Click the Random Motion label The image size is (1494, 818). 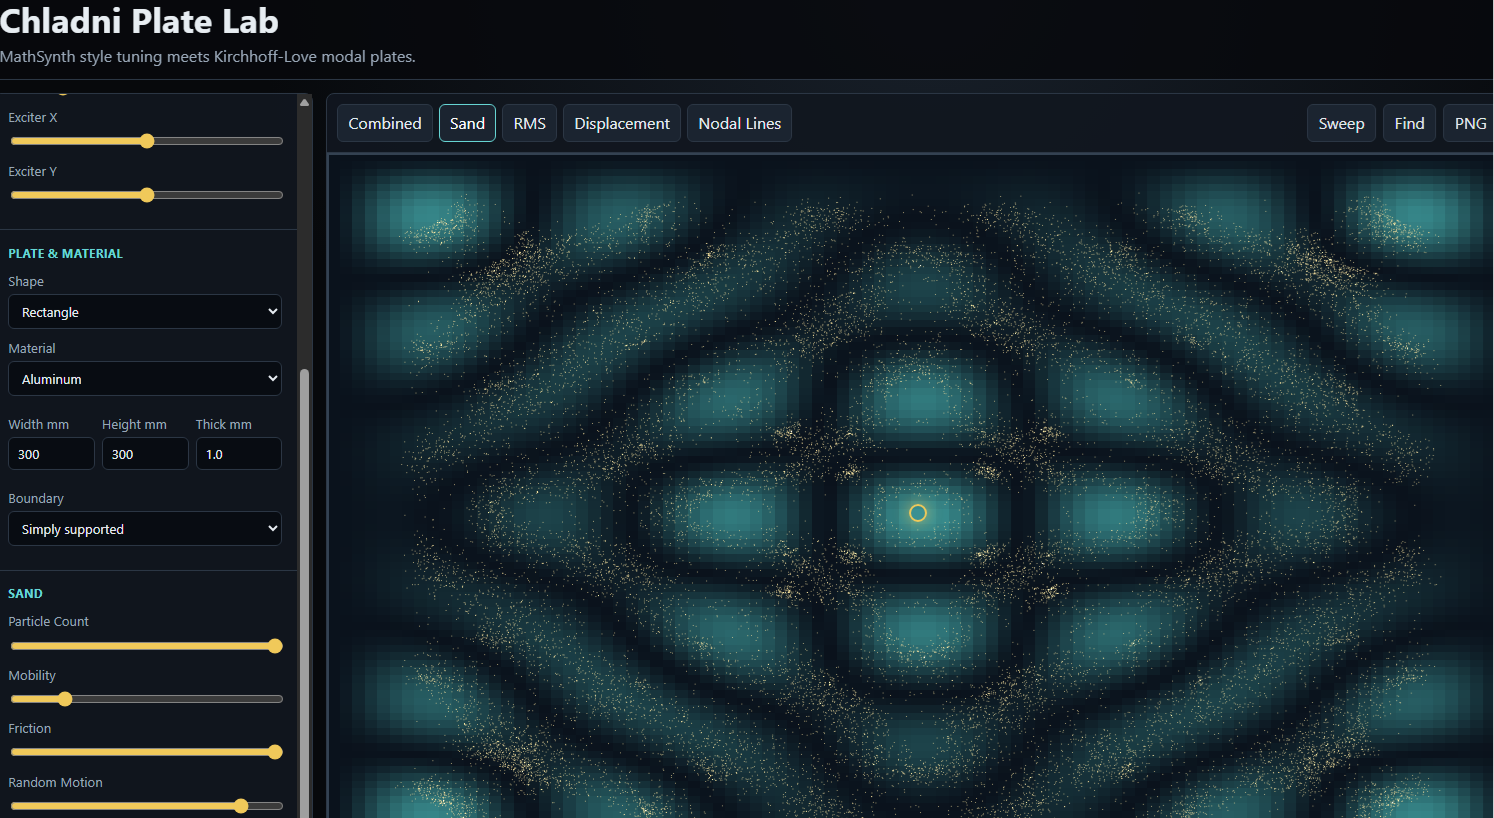(56, 783)
